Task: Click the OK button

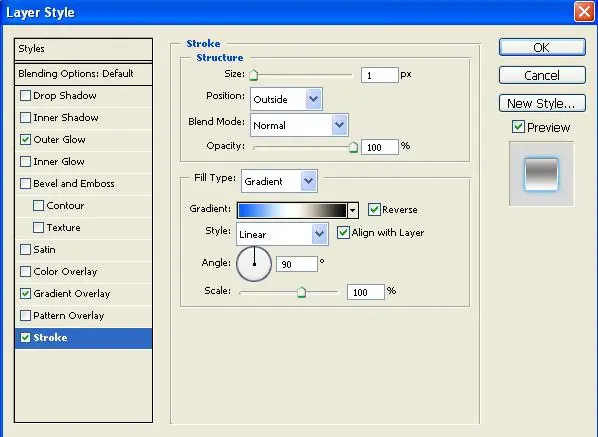Action: coord(542,47)
